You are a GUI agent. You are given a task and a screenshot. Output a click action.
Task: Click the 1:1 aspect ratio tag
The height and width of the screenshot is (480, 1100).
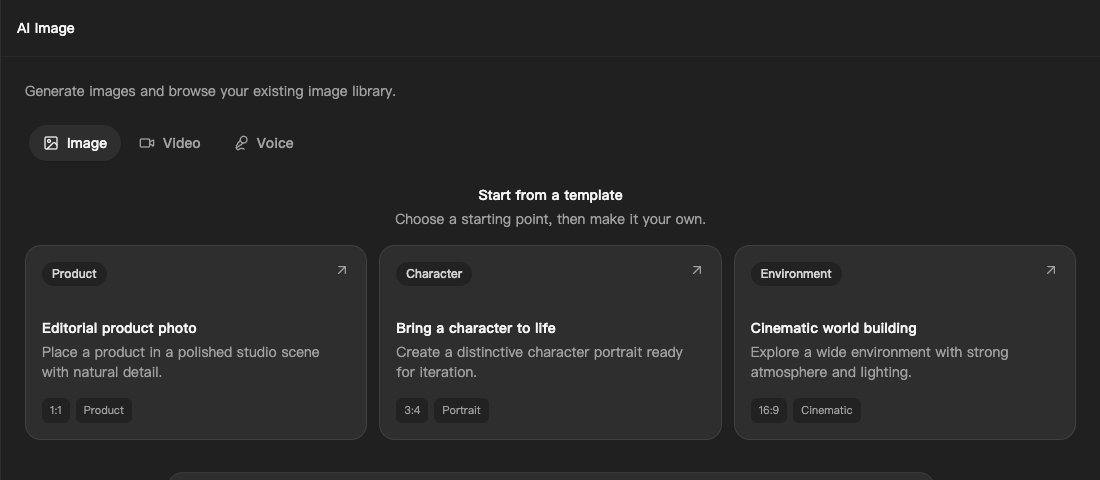point(56,411)
